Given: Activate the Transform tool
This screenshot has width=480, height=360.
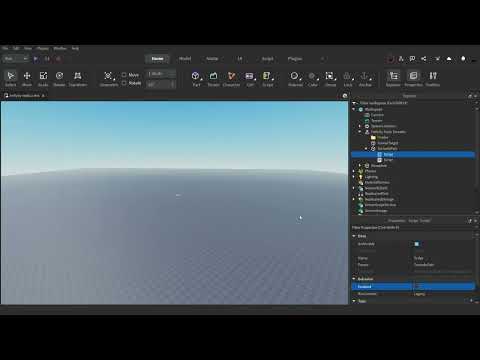Looking at the screenshot, I should [x=78, y=79].
